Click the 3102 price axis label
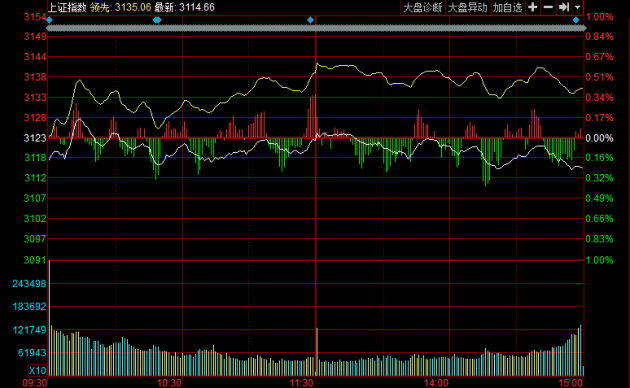Viewport: 630px width, 388px height. pyautogui.click(x=35, y=219)
